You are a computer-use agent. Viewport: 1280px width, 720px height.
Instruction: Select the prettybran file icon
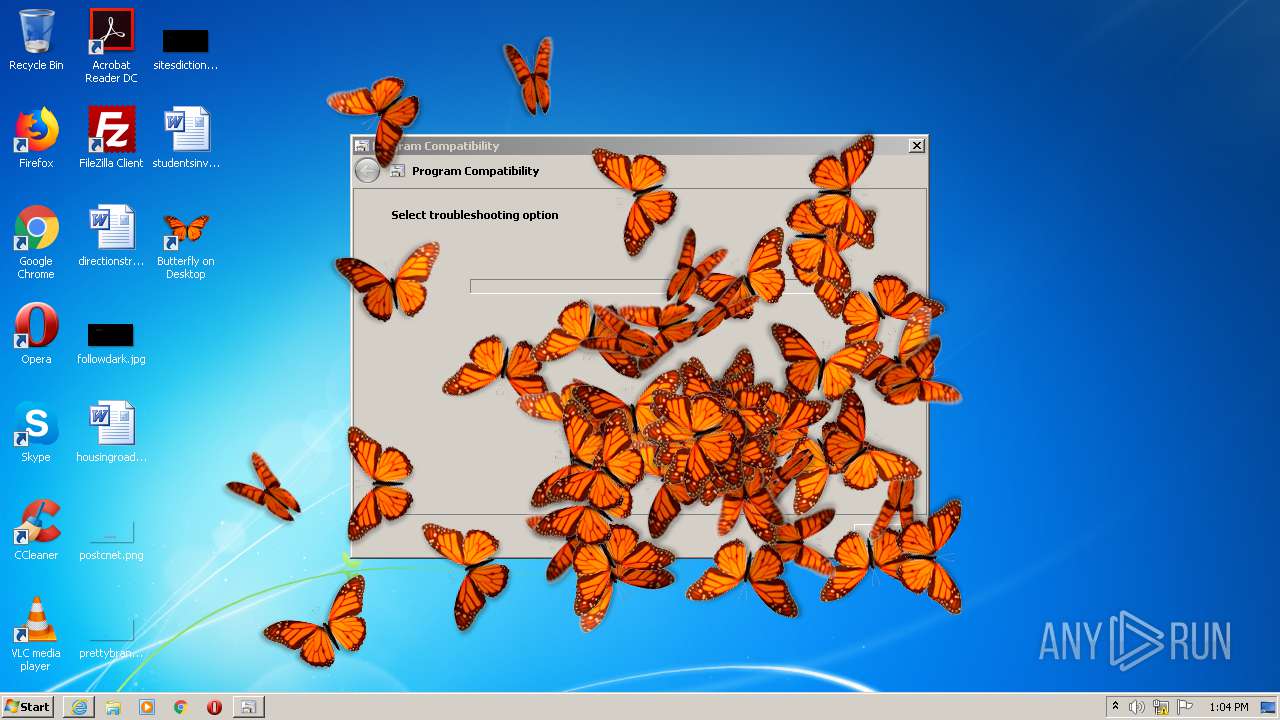[x=111, y=636]
